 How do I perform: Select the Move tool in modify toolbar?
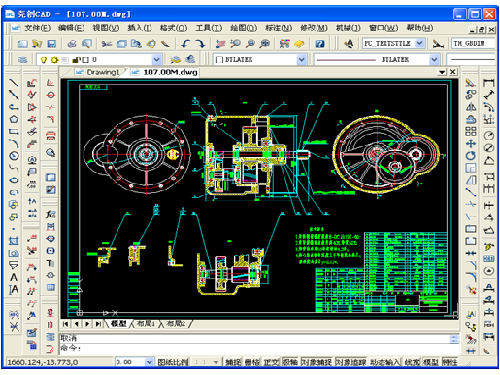[x=471, y=144]
